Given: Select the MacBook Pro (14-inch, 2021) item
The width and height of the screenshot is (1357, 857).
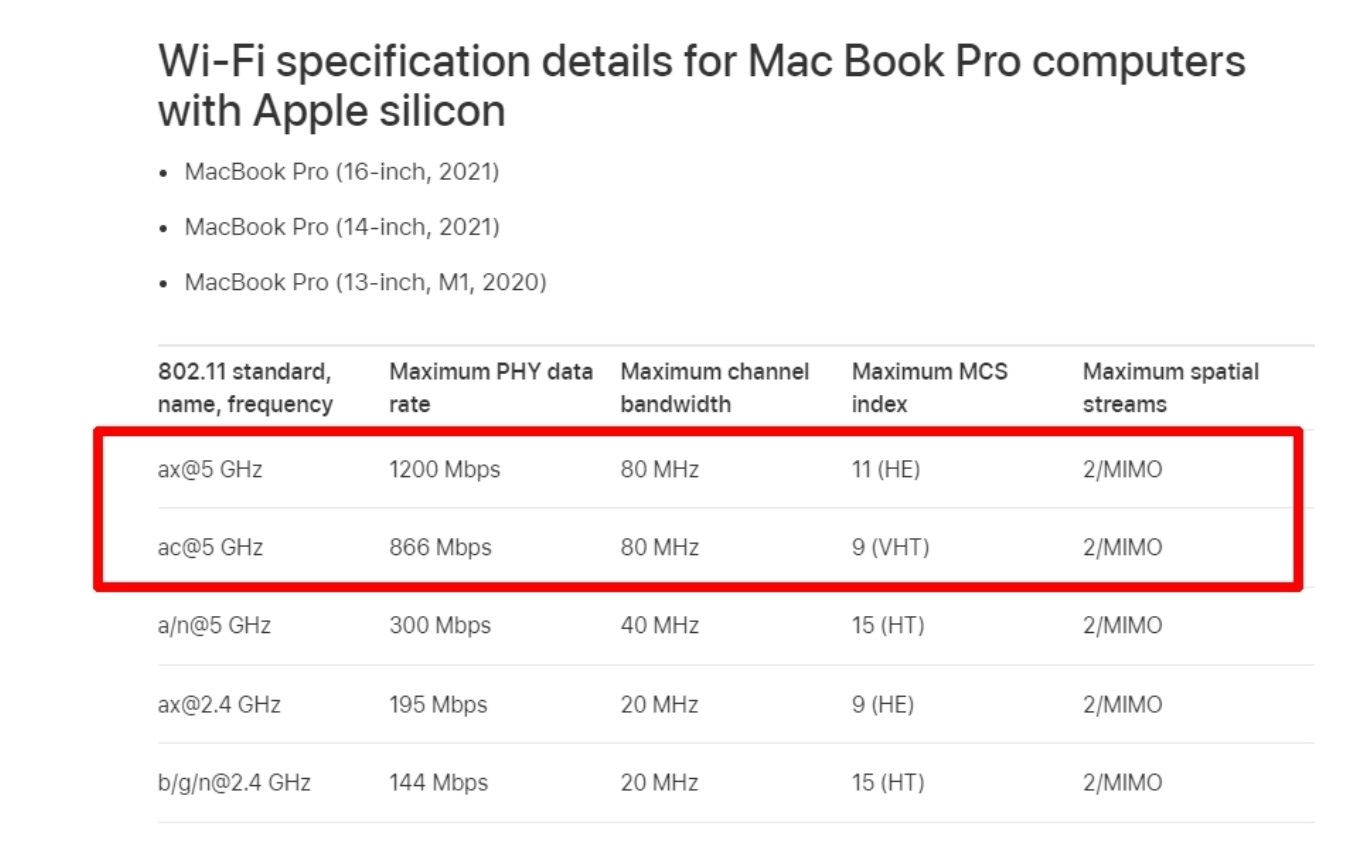Looking at the screenshot, I should point(342,227).
